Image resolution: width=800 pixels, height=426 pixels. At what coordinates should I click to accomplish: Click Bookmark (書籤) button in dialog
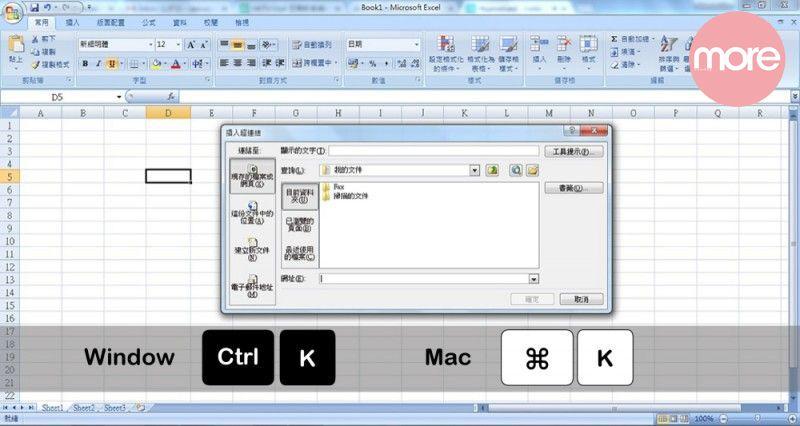point(574,188)
